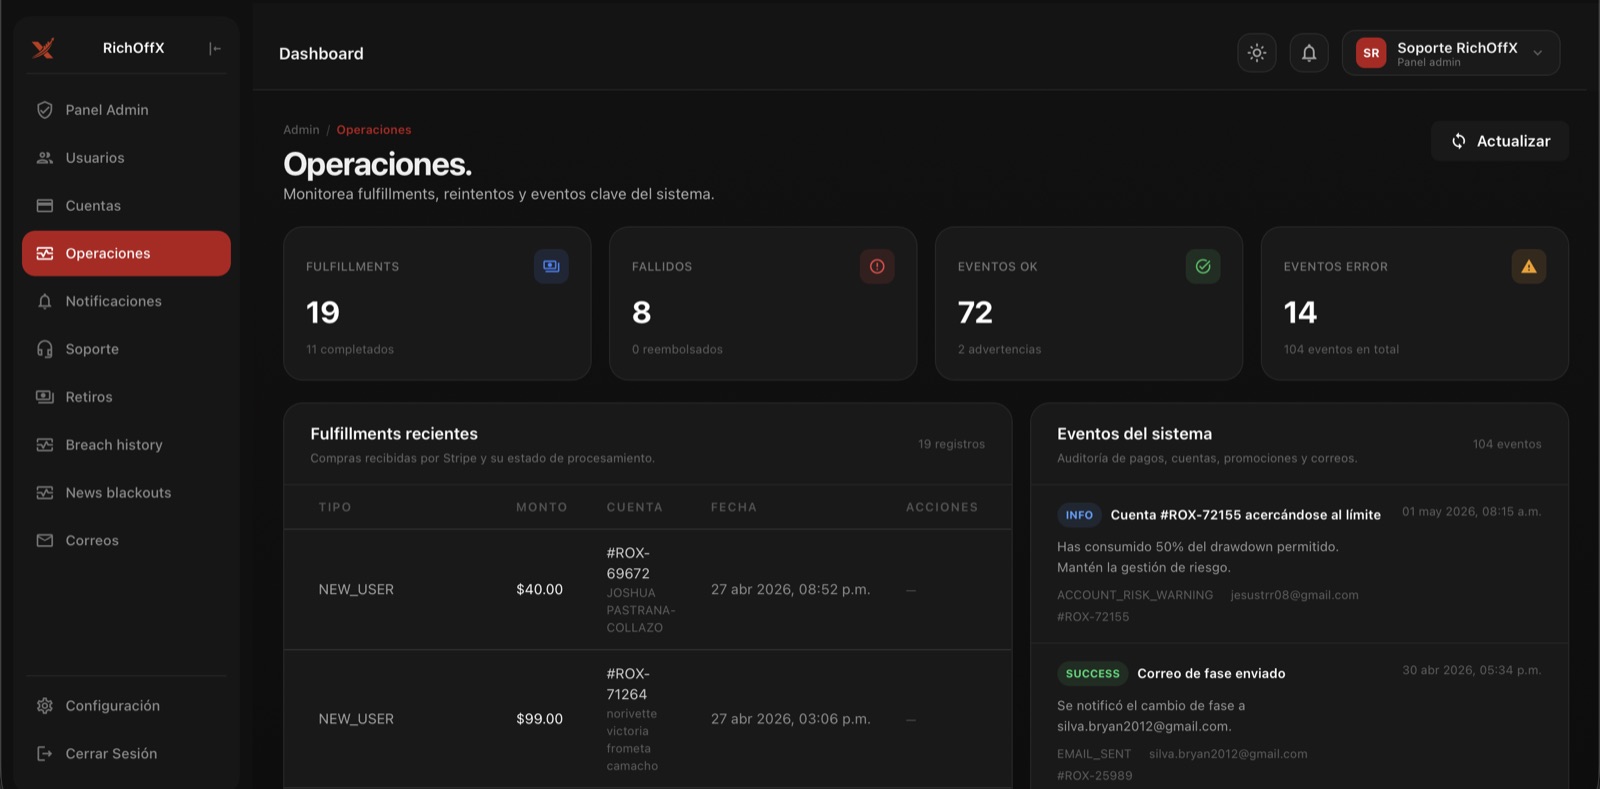
Task: Click date 27 abr 2026, 08:52 p.m.
Action: (791, 590)
